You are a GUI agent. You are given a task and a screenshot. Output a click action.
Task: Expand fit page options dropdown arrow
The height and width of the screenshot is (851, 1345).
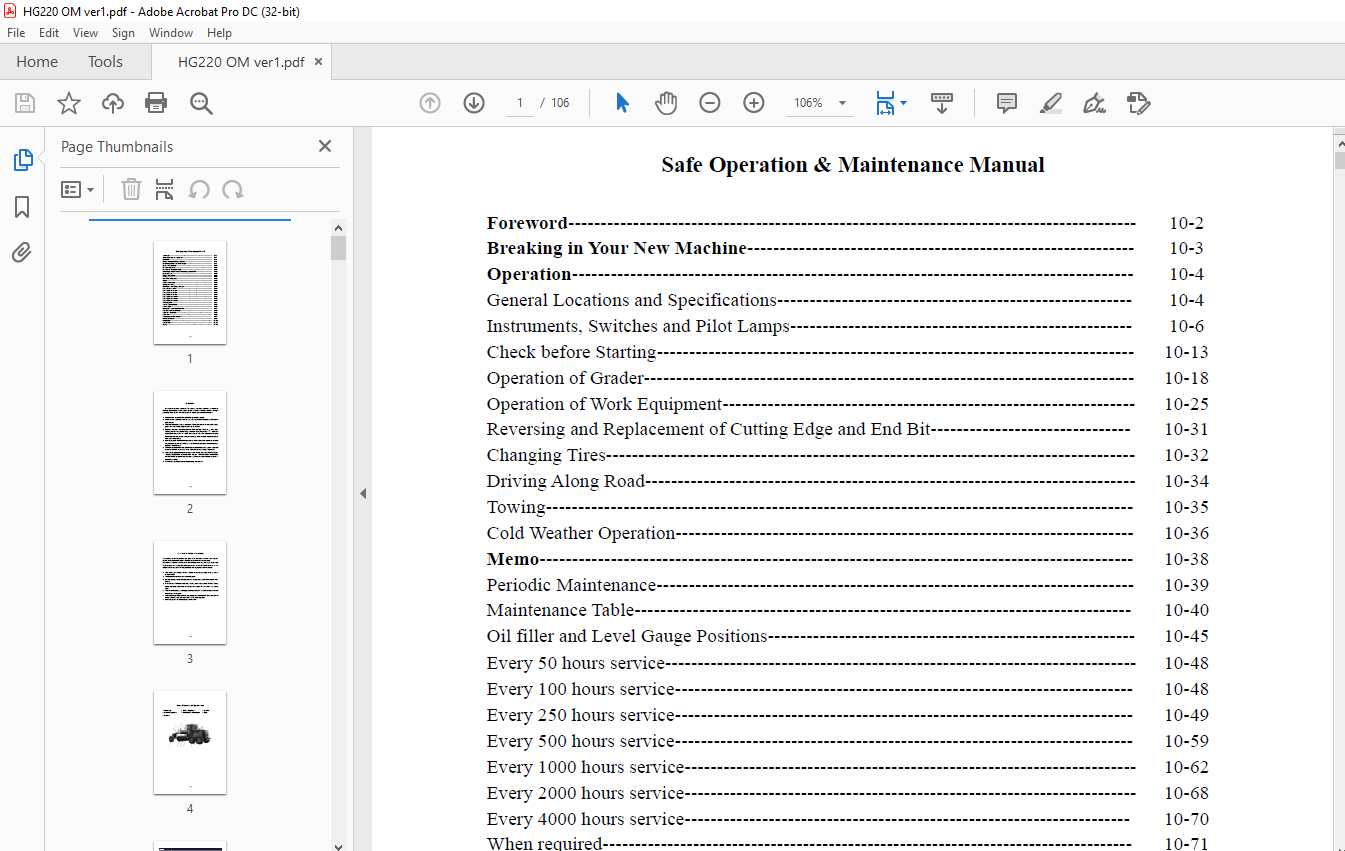(904, 103)
